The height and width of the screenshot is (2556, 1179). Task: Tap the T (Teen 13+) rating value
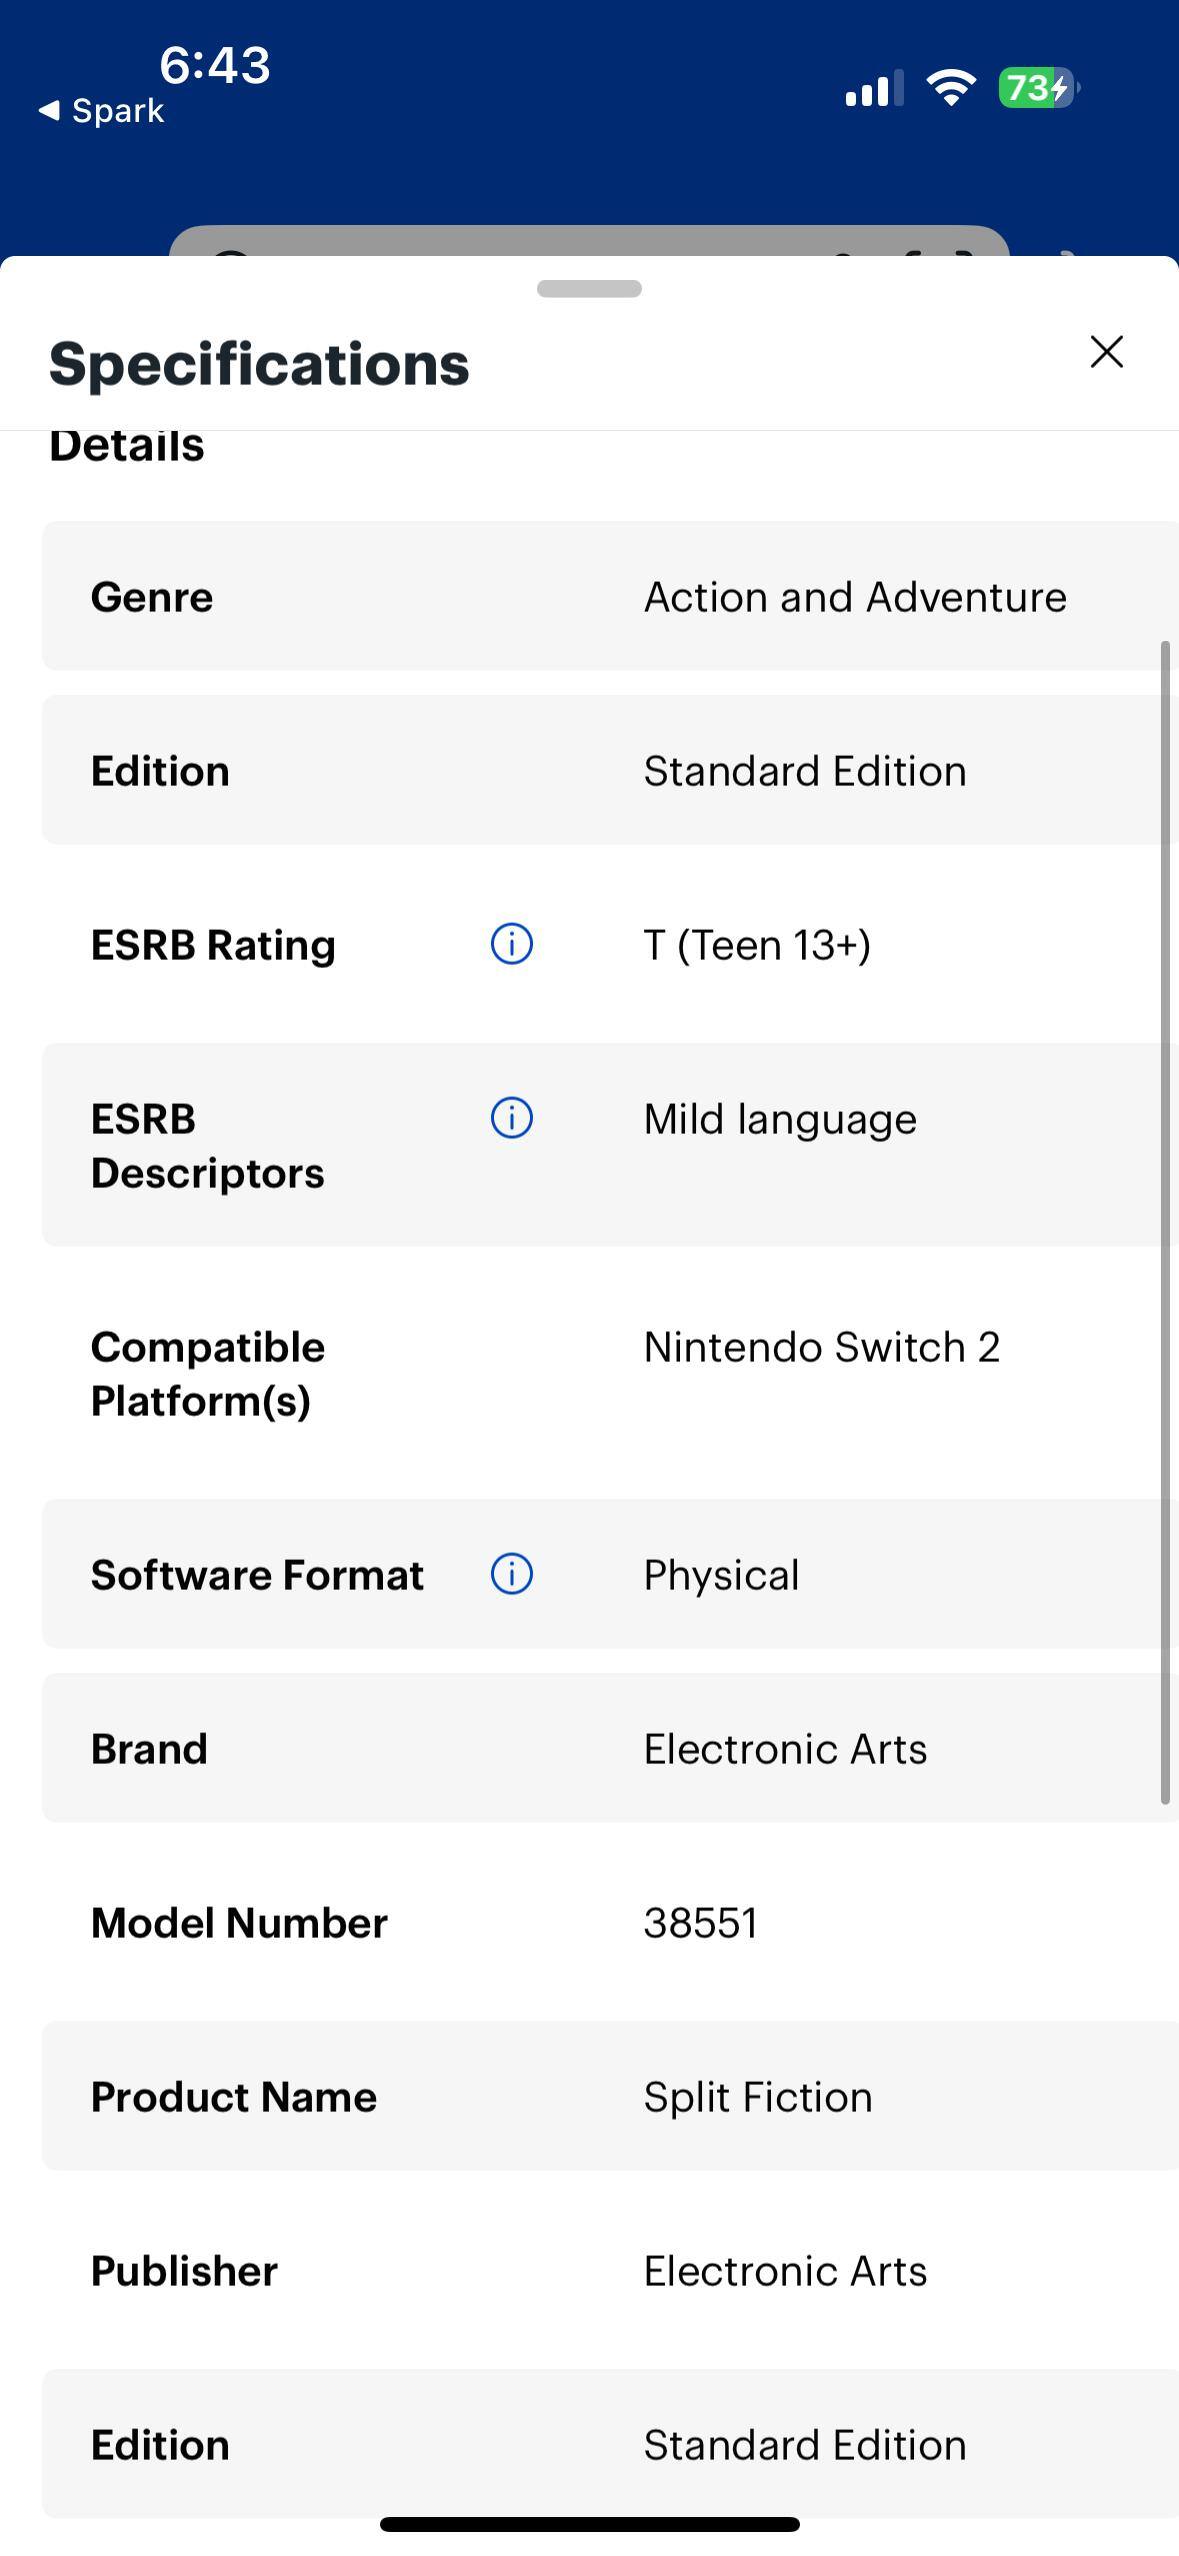(x=757, y=945)
